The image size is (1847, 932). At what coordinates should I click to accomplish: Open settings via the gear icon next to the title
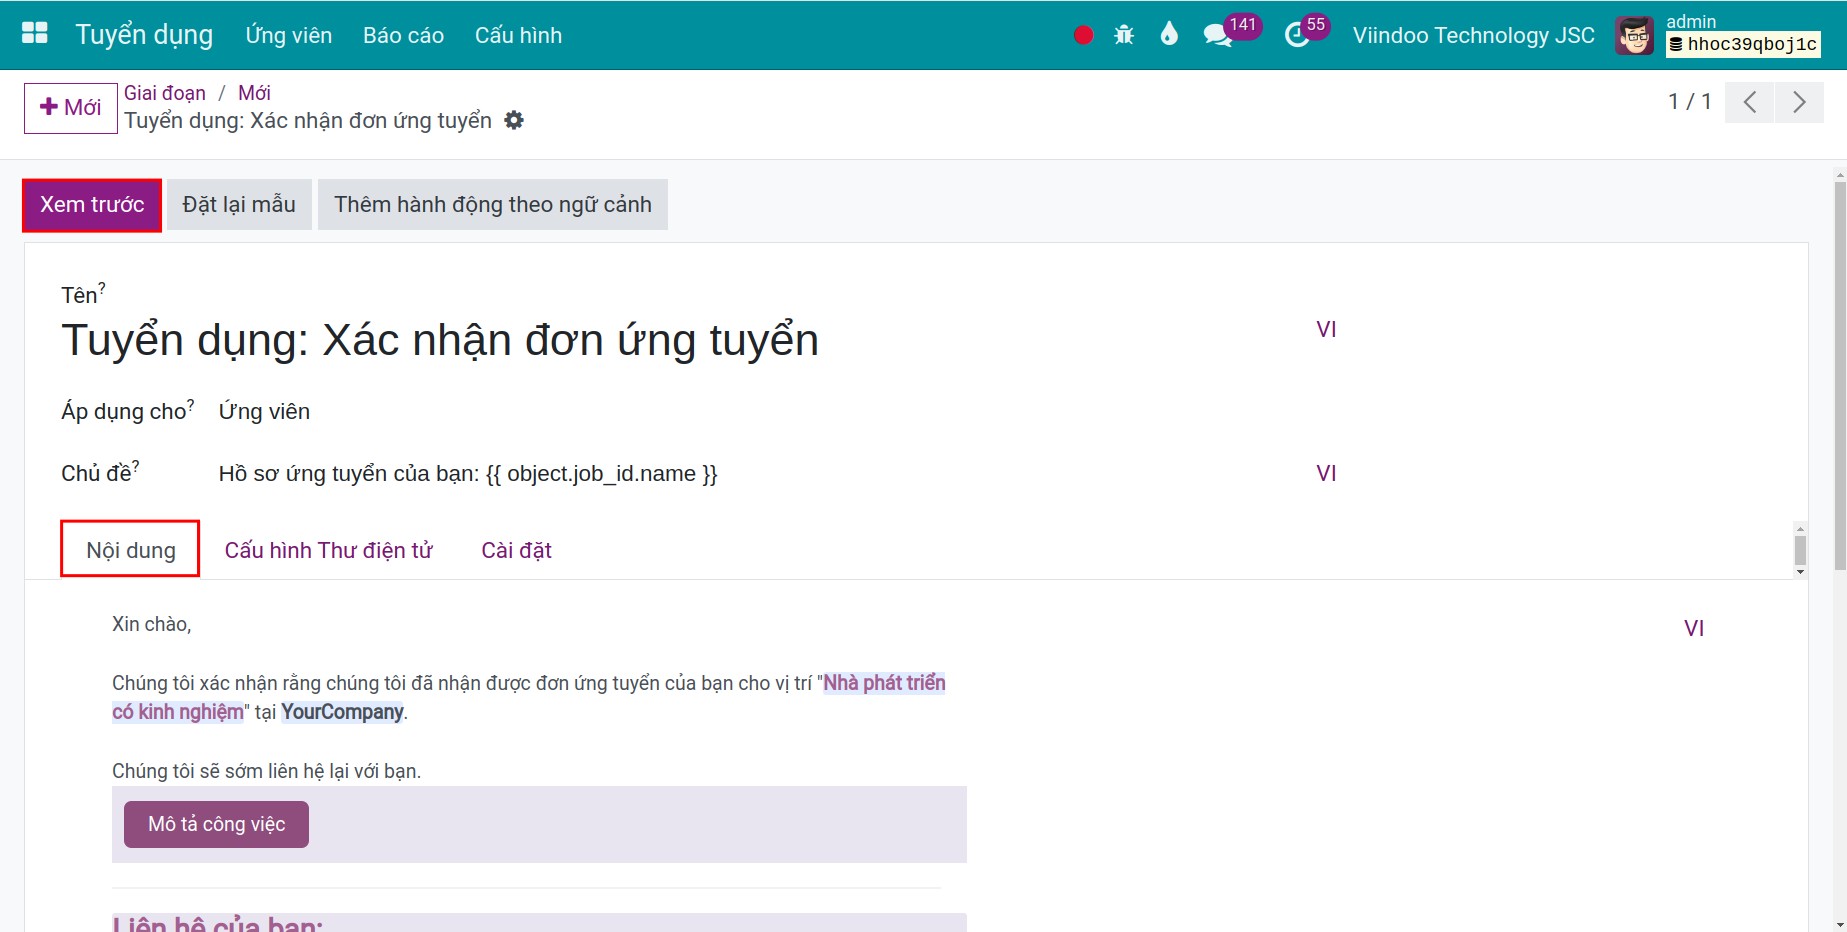[x=514, y=120]
